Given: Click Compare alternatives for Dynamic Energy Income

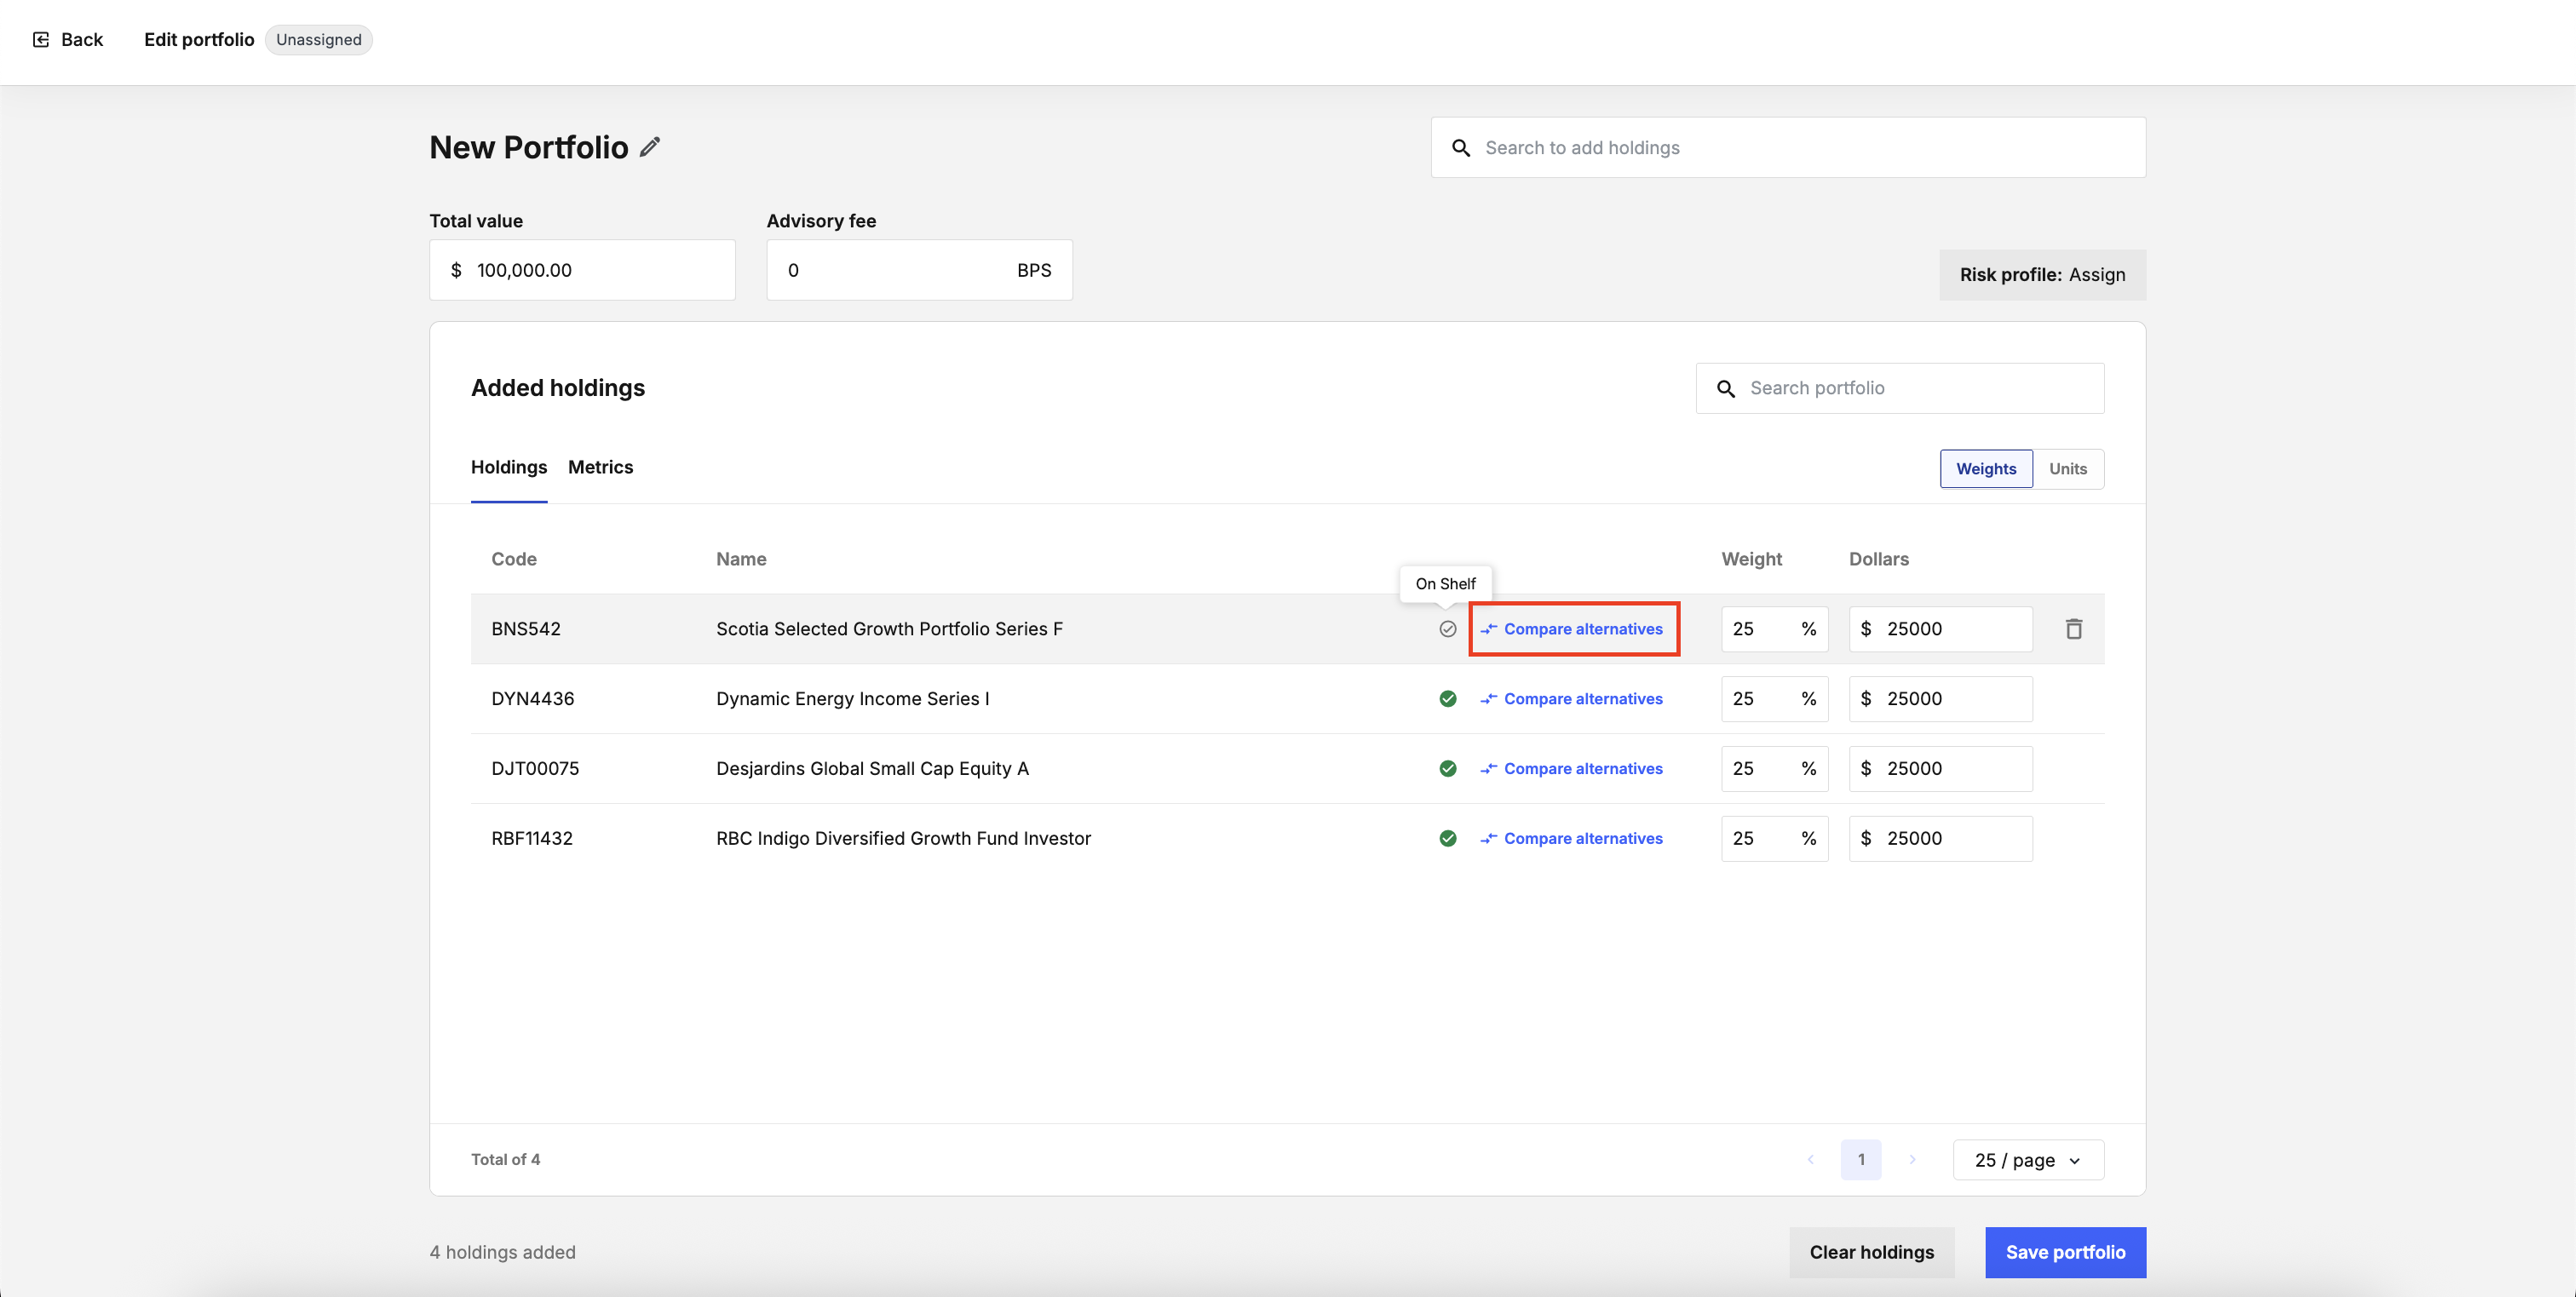Looking at the screenshot, I should [1572, 699].
